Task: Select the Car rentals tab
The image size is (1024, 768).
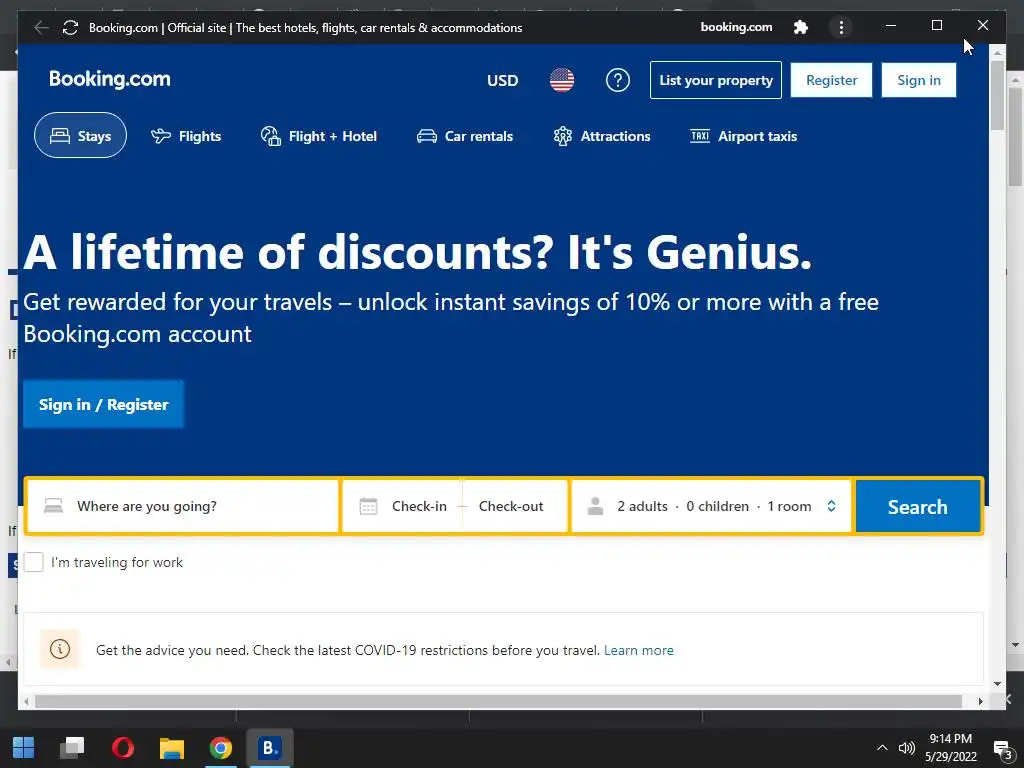Action: click(x=465, y=136)
